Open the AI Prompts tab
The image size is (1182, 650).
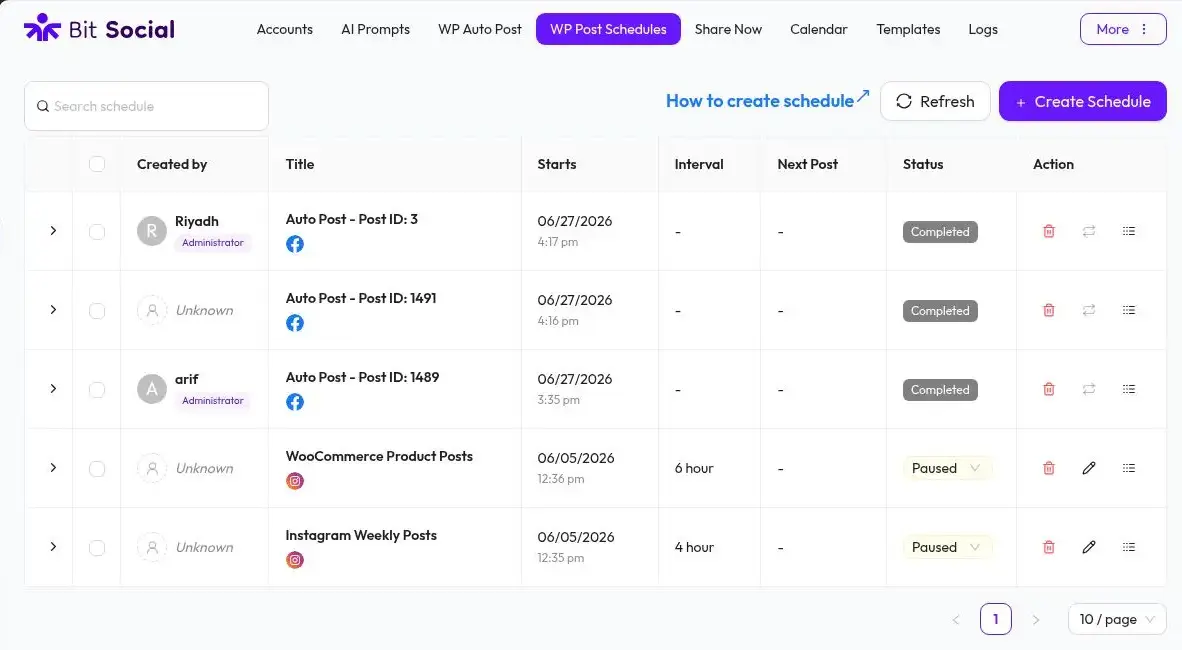coord(375,29)
